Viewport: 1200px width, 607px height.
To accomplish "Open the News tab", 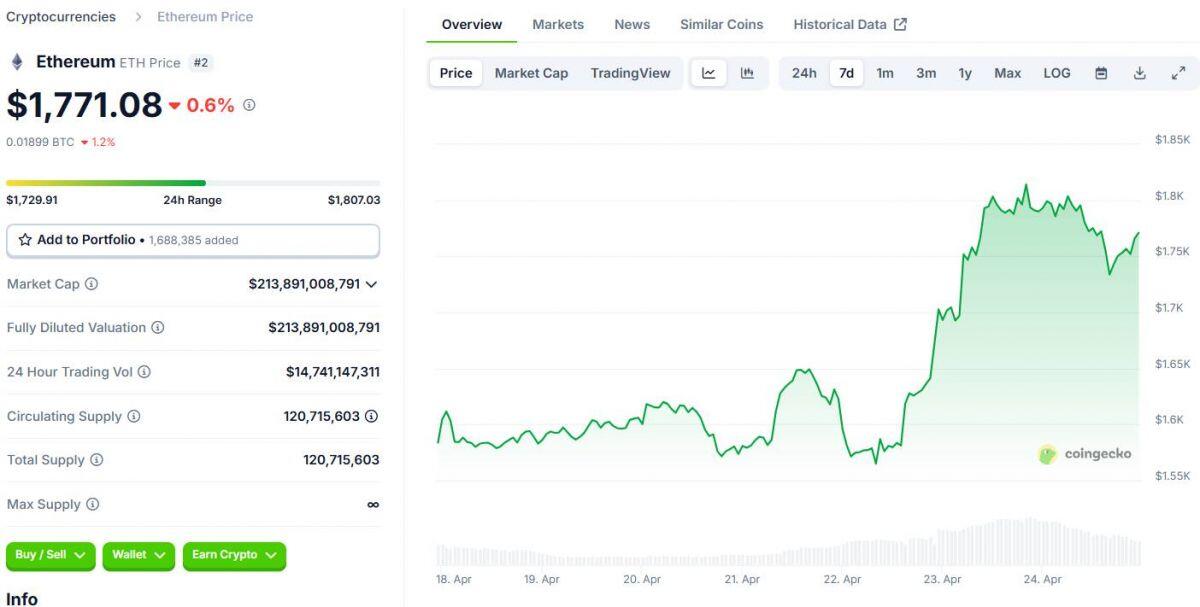I will (x=632, y=24).
